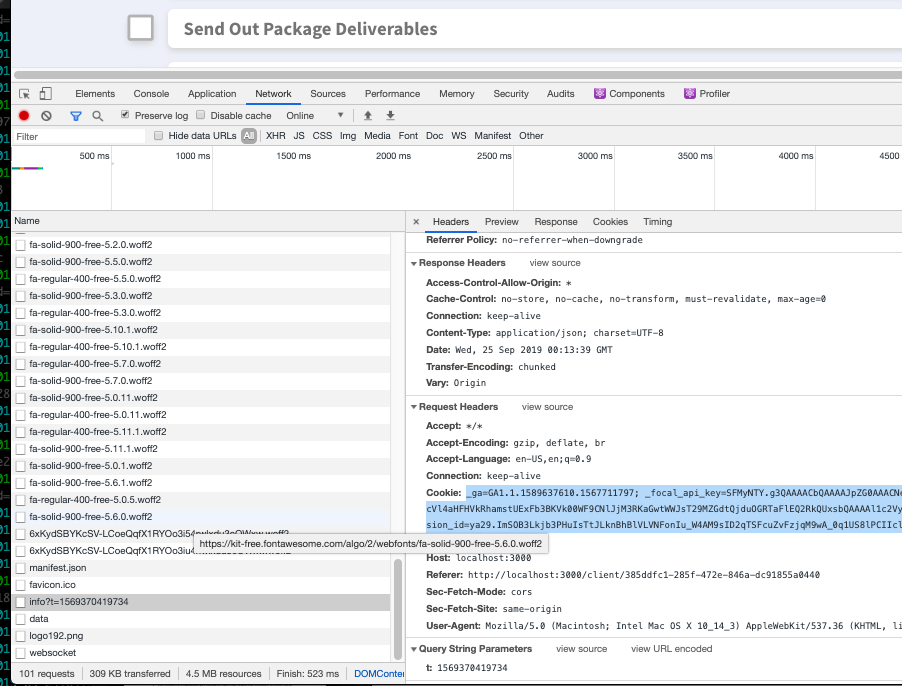Show the Response tab of request
The width and height of the screenshot is (902, 686).
point(556,222)
